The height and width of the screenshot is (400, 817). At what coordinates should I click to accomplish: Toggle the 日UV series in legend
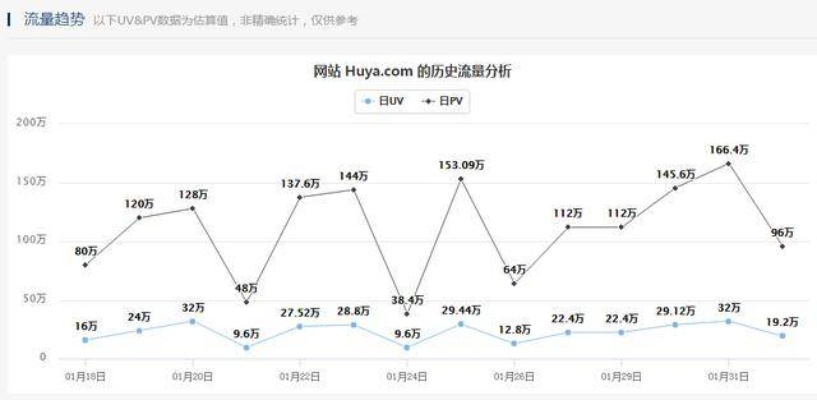(383, 101)
